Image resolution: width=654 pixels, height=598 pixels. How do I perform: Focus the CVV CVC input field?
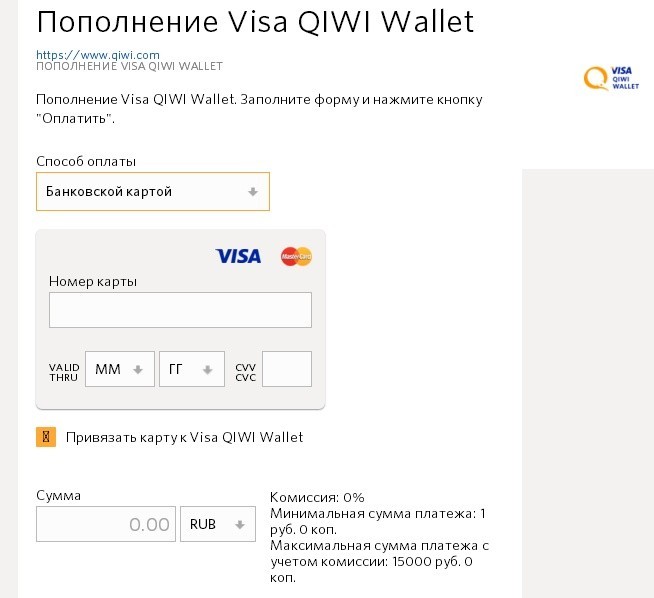(287, 369)
